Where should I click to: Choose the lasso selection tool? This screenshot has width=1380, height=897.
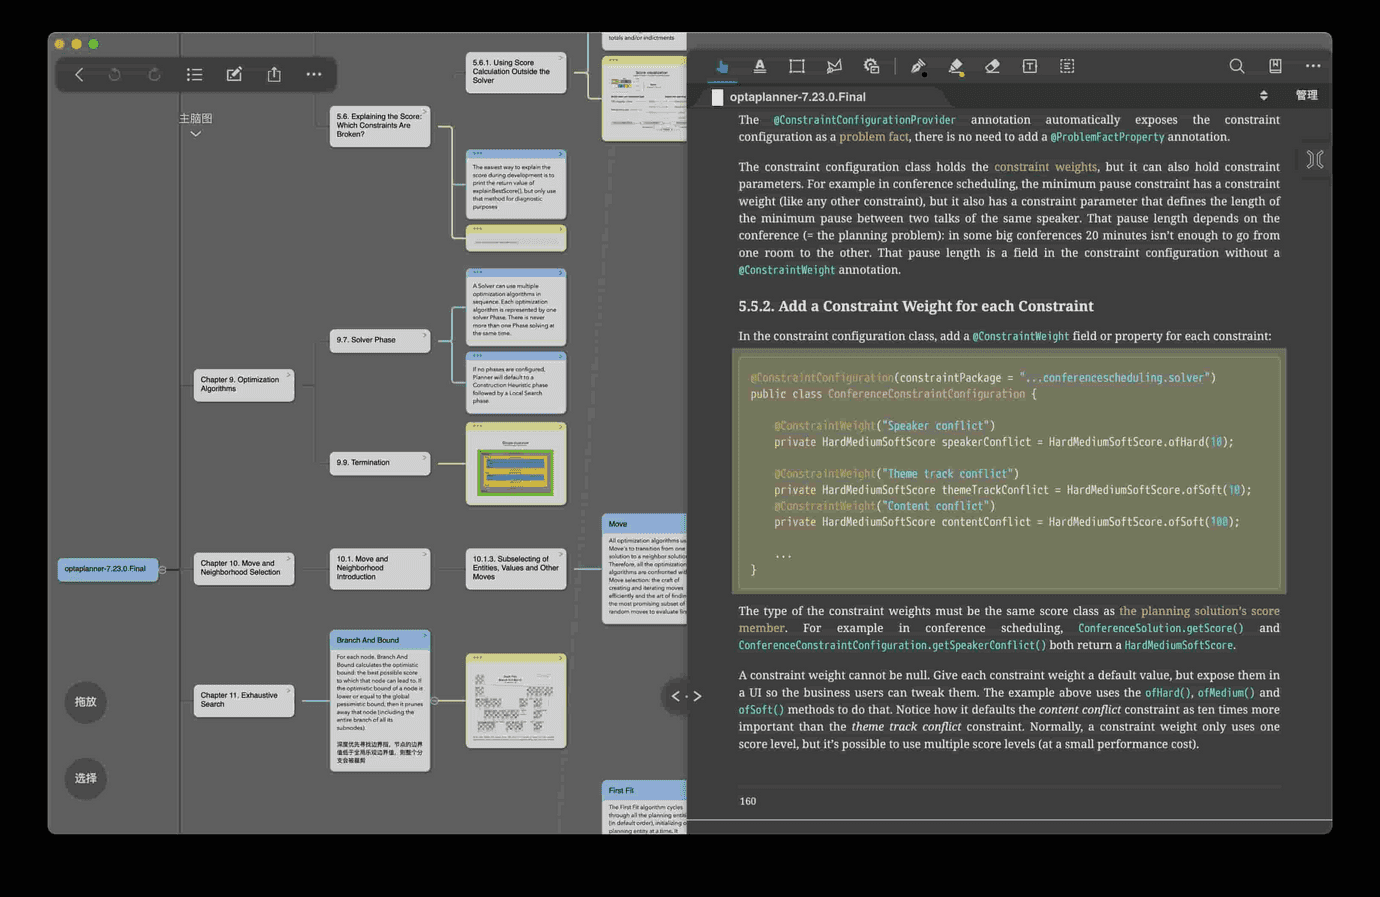(834, 67)
